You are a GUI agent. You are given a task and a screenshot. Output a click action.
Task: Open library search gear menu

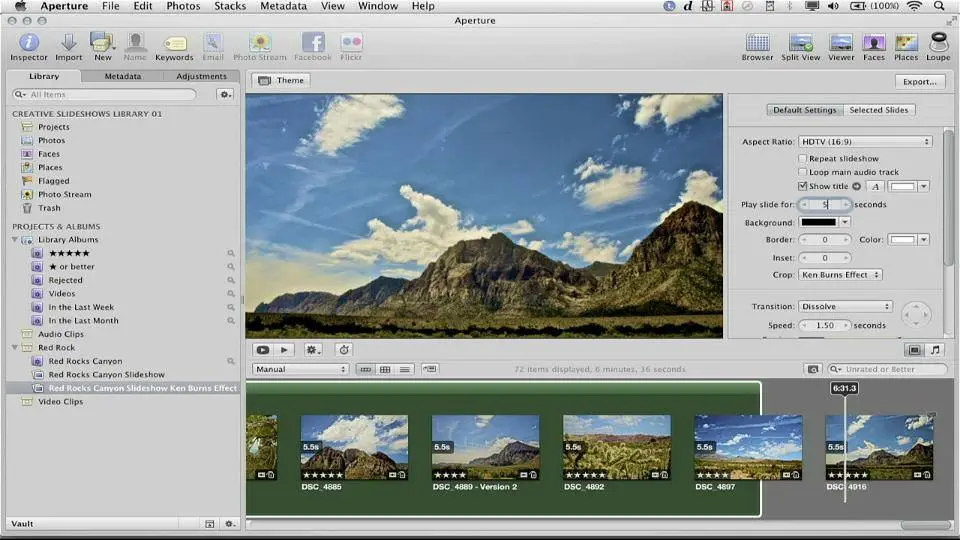pyautogui.click(x=225, y=94)
